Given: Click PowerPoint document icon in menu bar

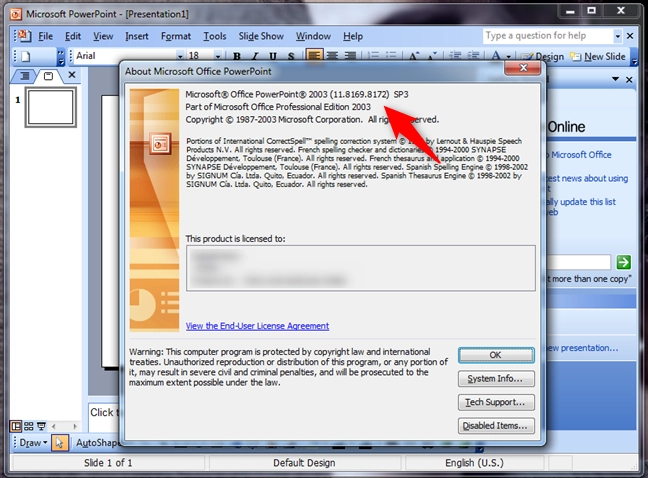Looking at the screenshot, I should click(24, 36).
